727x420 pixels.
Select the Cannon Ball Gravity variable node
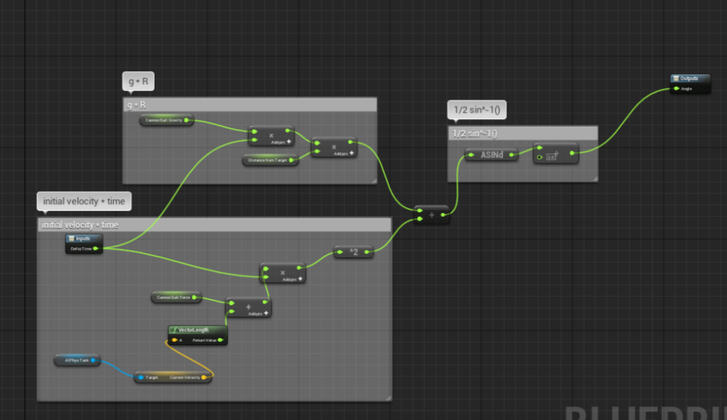[x=166, y=120]
